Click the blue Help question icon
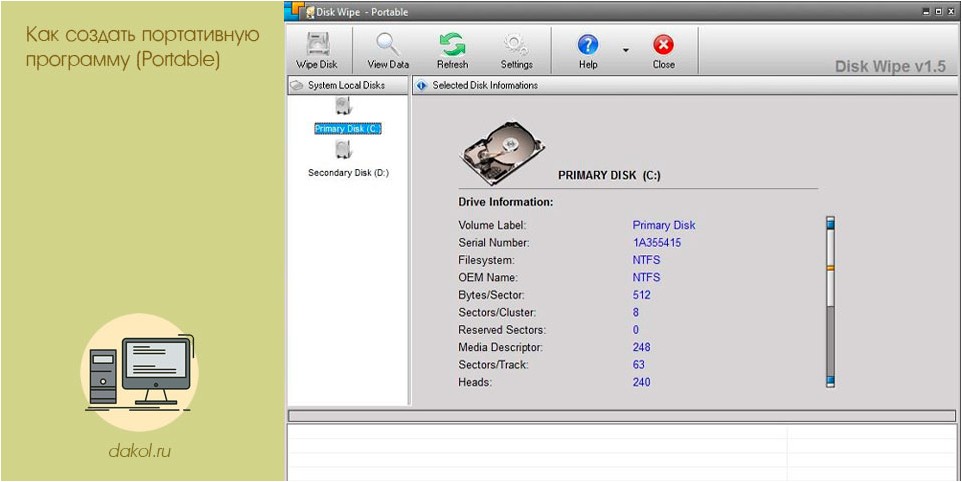The height and width of the screenshot is (482, 962). (588, 44)
